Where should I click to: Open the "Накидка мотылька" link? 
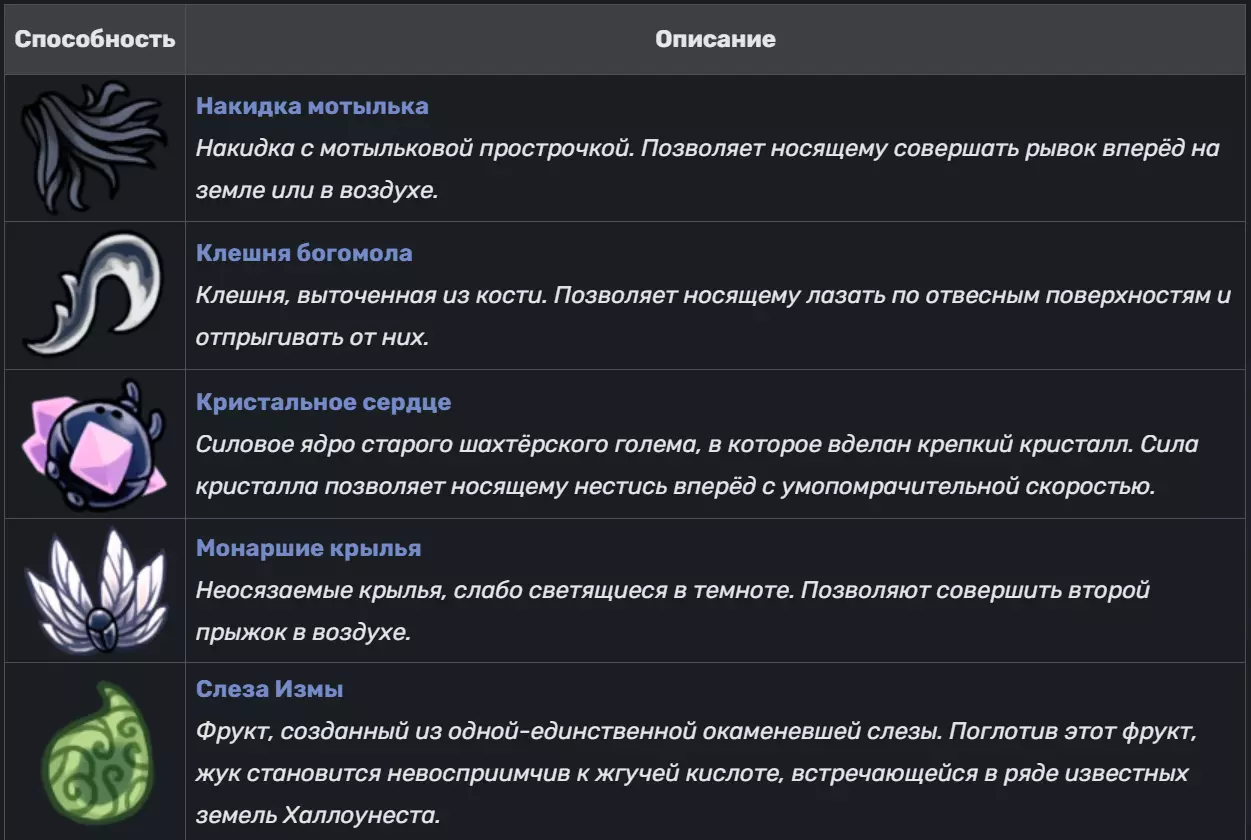coord(312,106)
